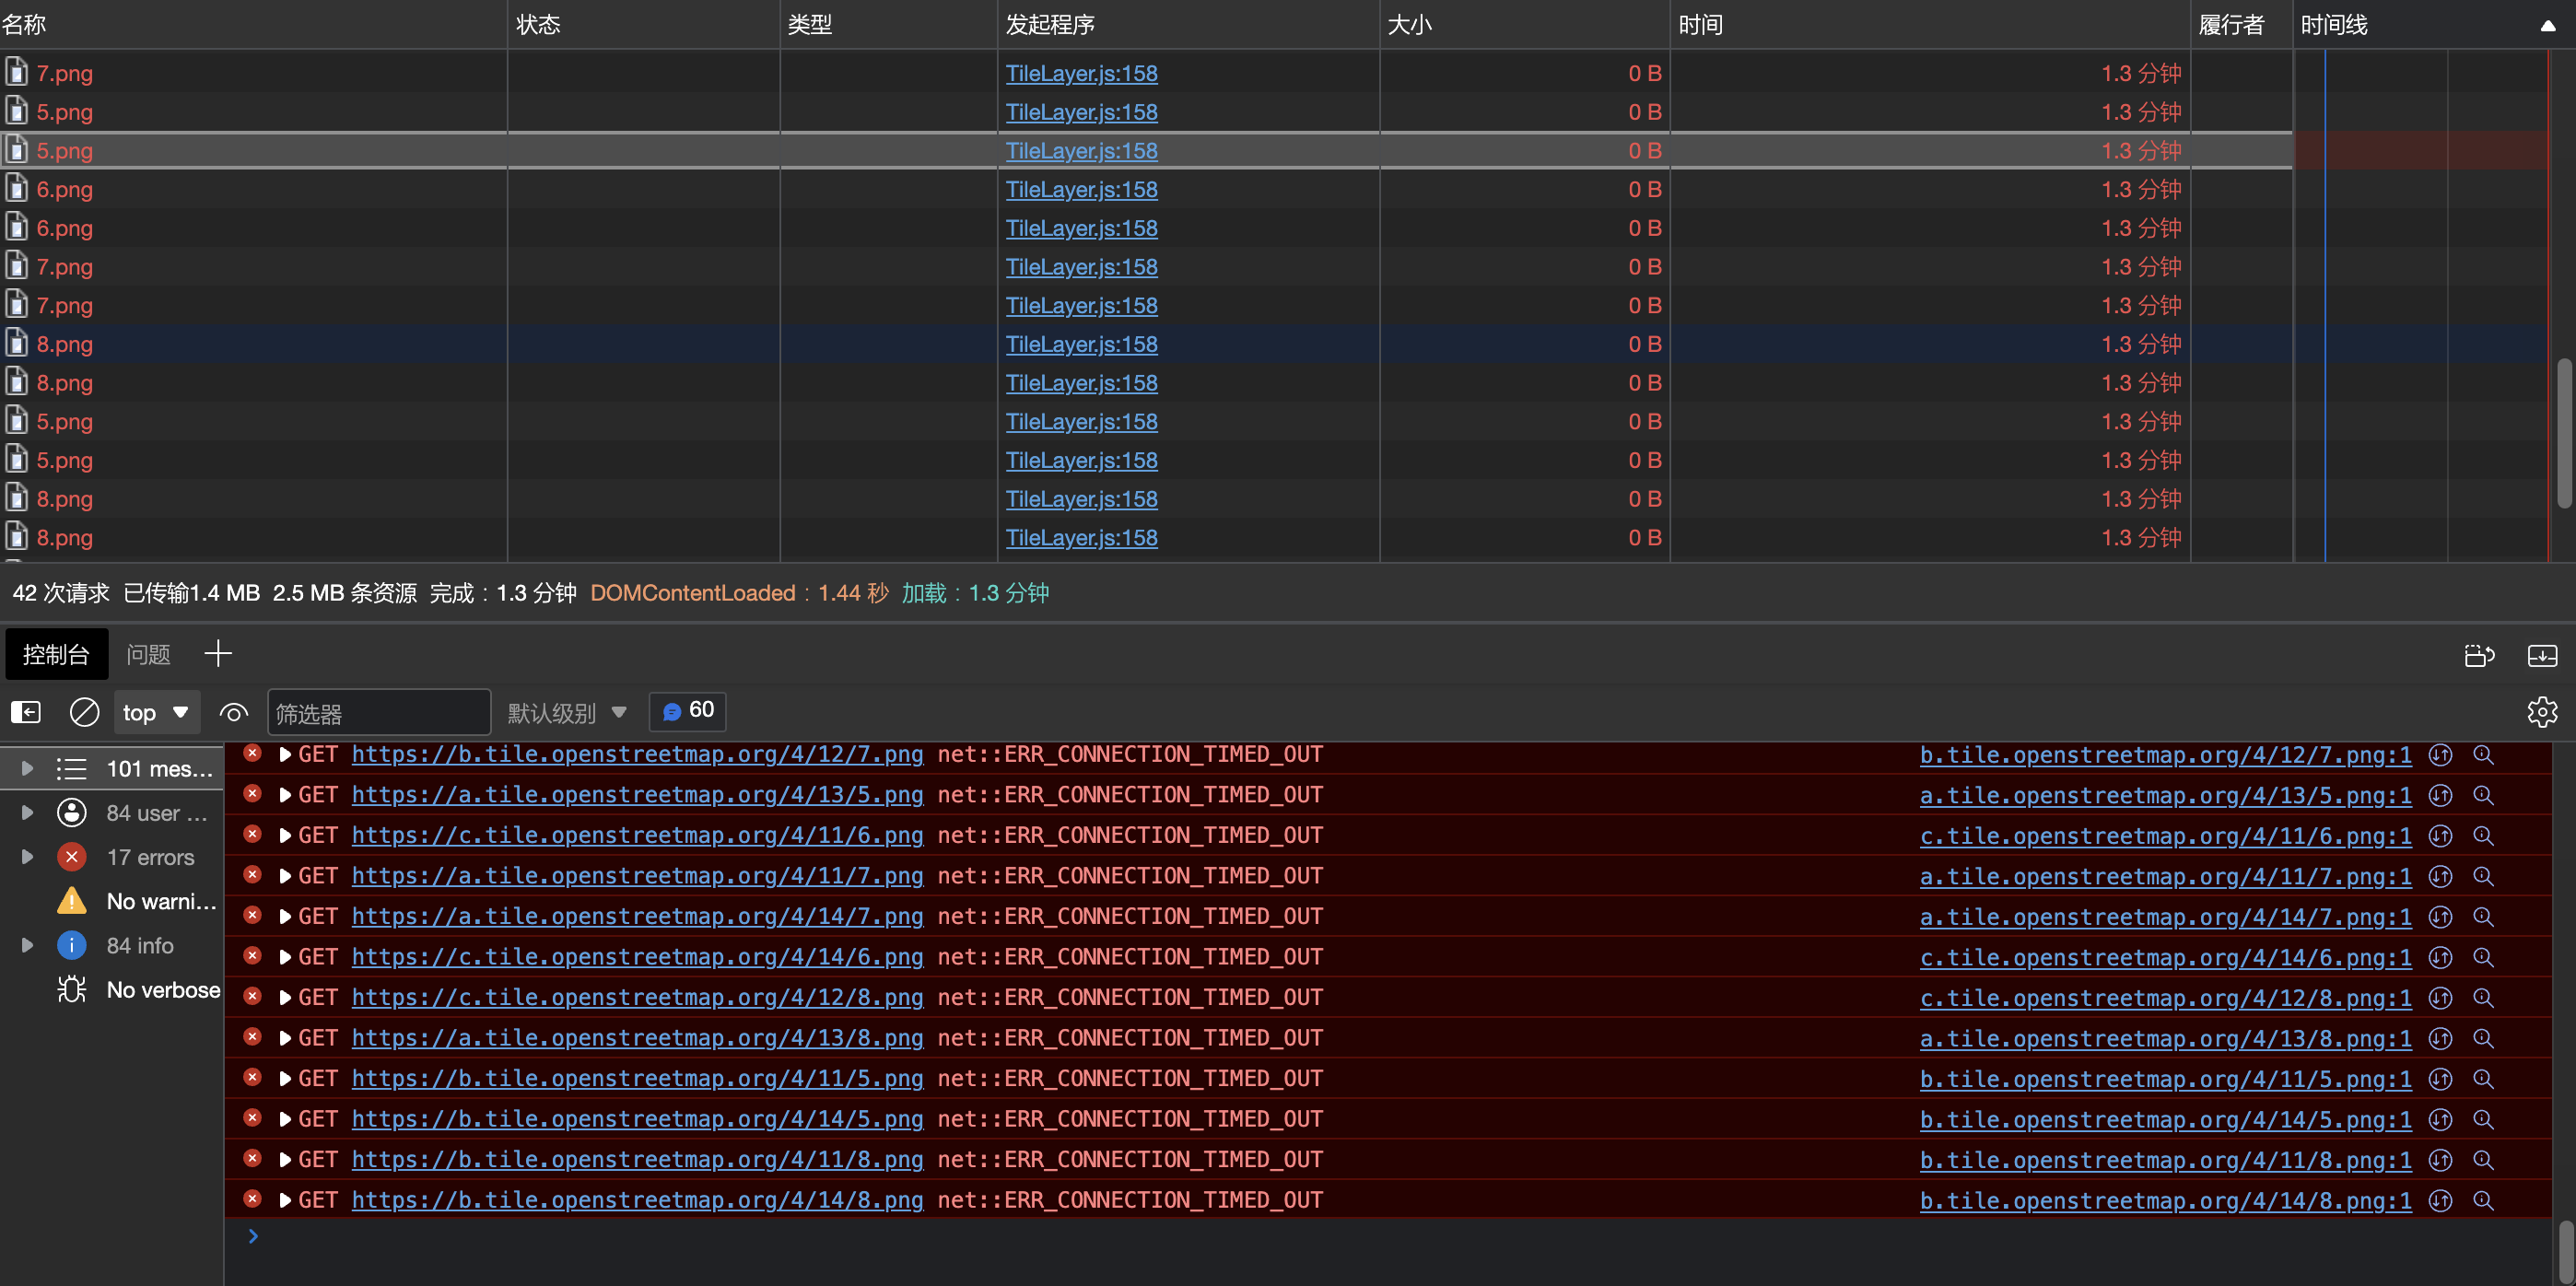The width and height of the screenshot is (2576, 1286).
Task: Sort by the 时间线 column header
Action: (2333, 24)
